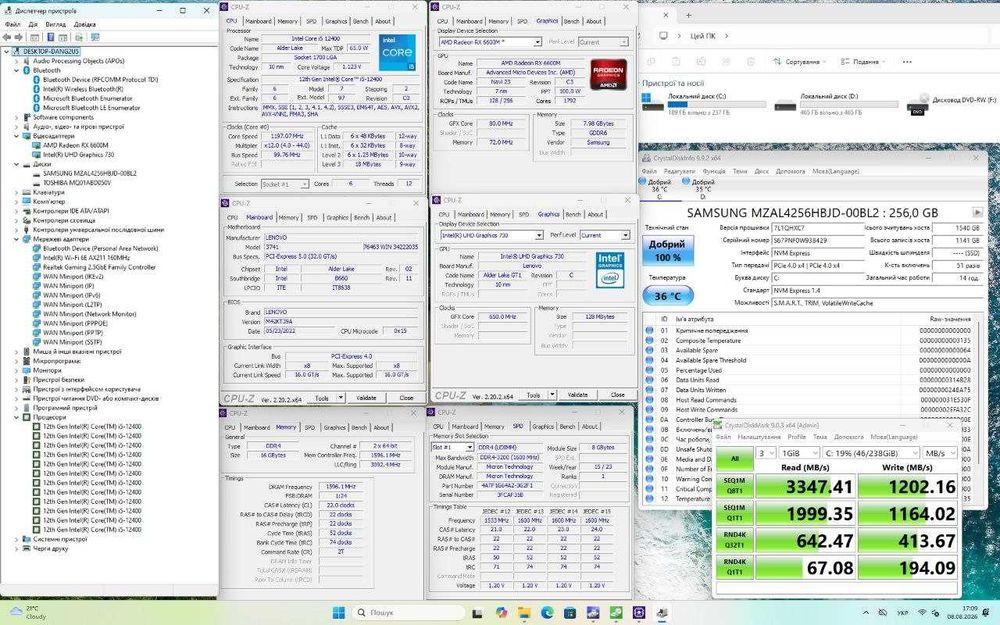Open network Wi-Fi tray icon
Image resolution: width=1000 pixels, height=625 pixels.
tap(922, 612)
